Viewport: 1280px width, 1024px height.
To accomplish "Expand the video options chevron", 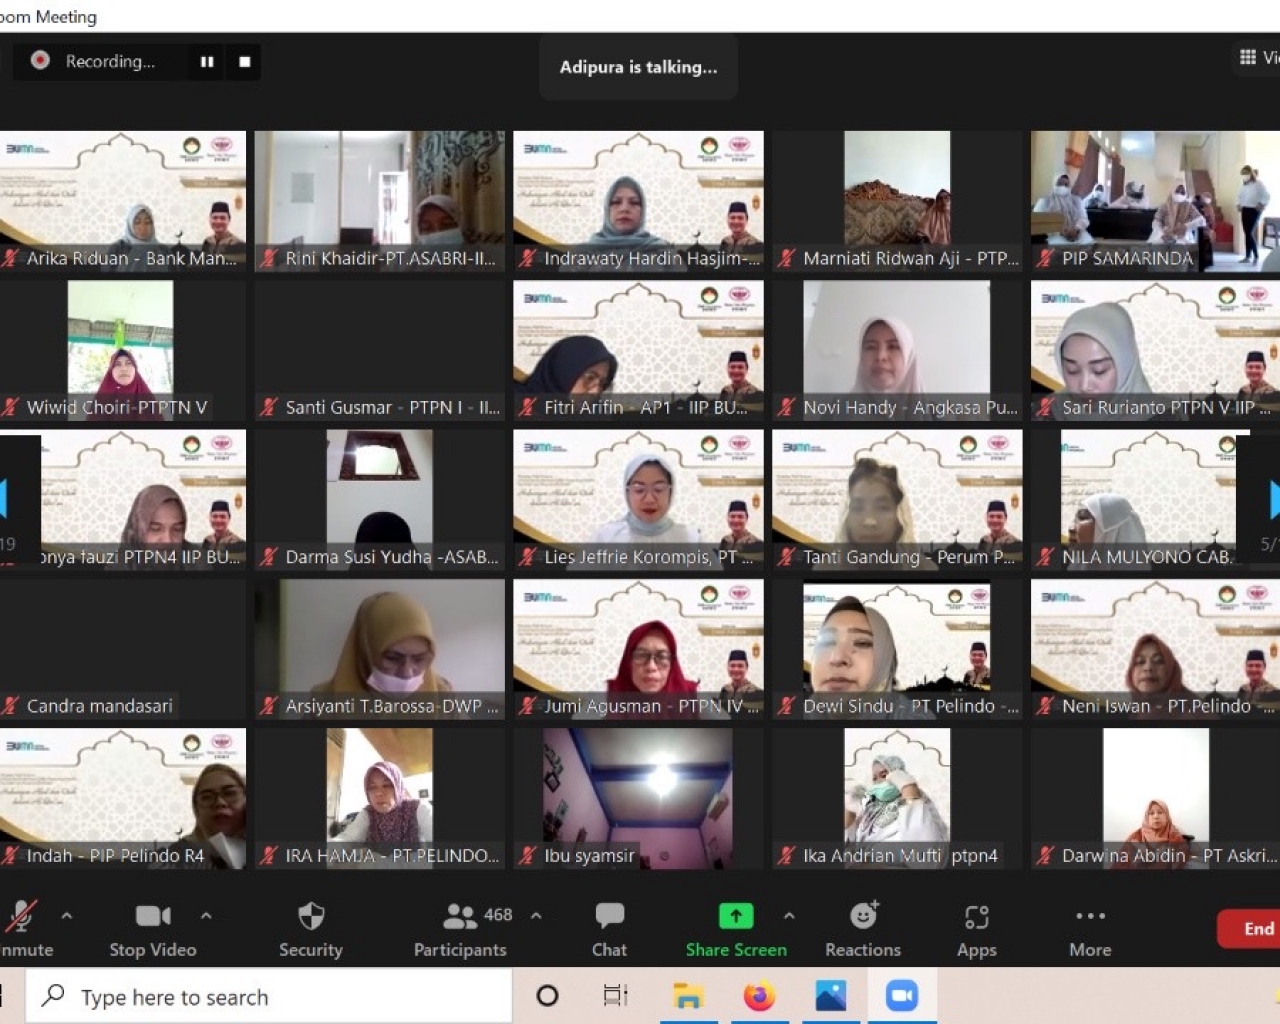I will 206,915.
